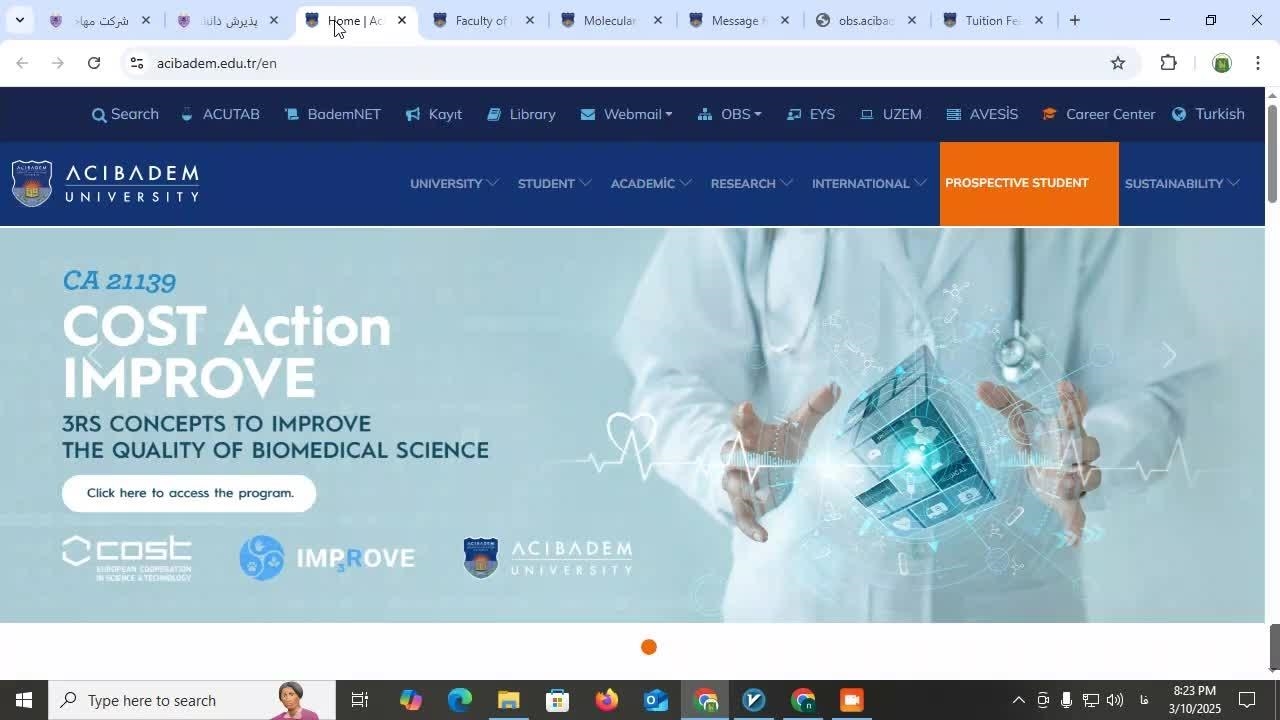Open the Library link
The image size is (1280, 720).
tap(521, 114)
